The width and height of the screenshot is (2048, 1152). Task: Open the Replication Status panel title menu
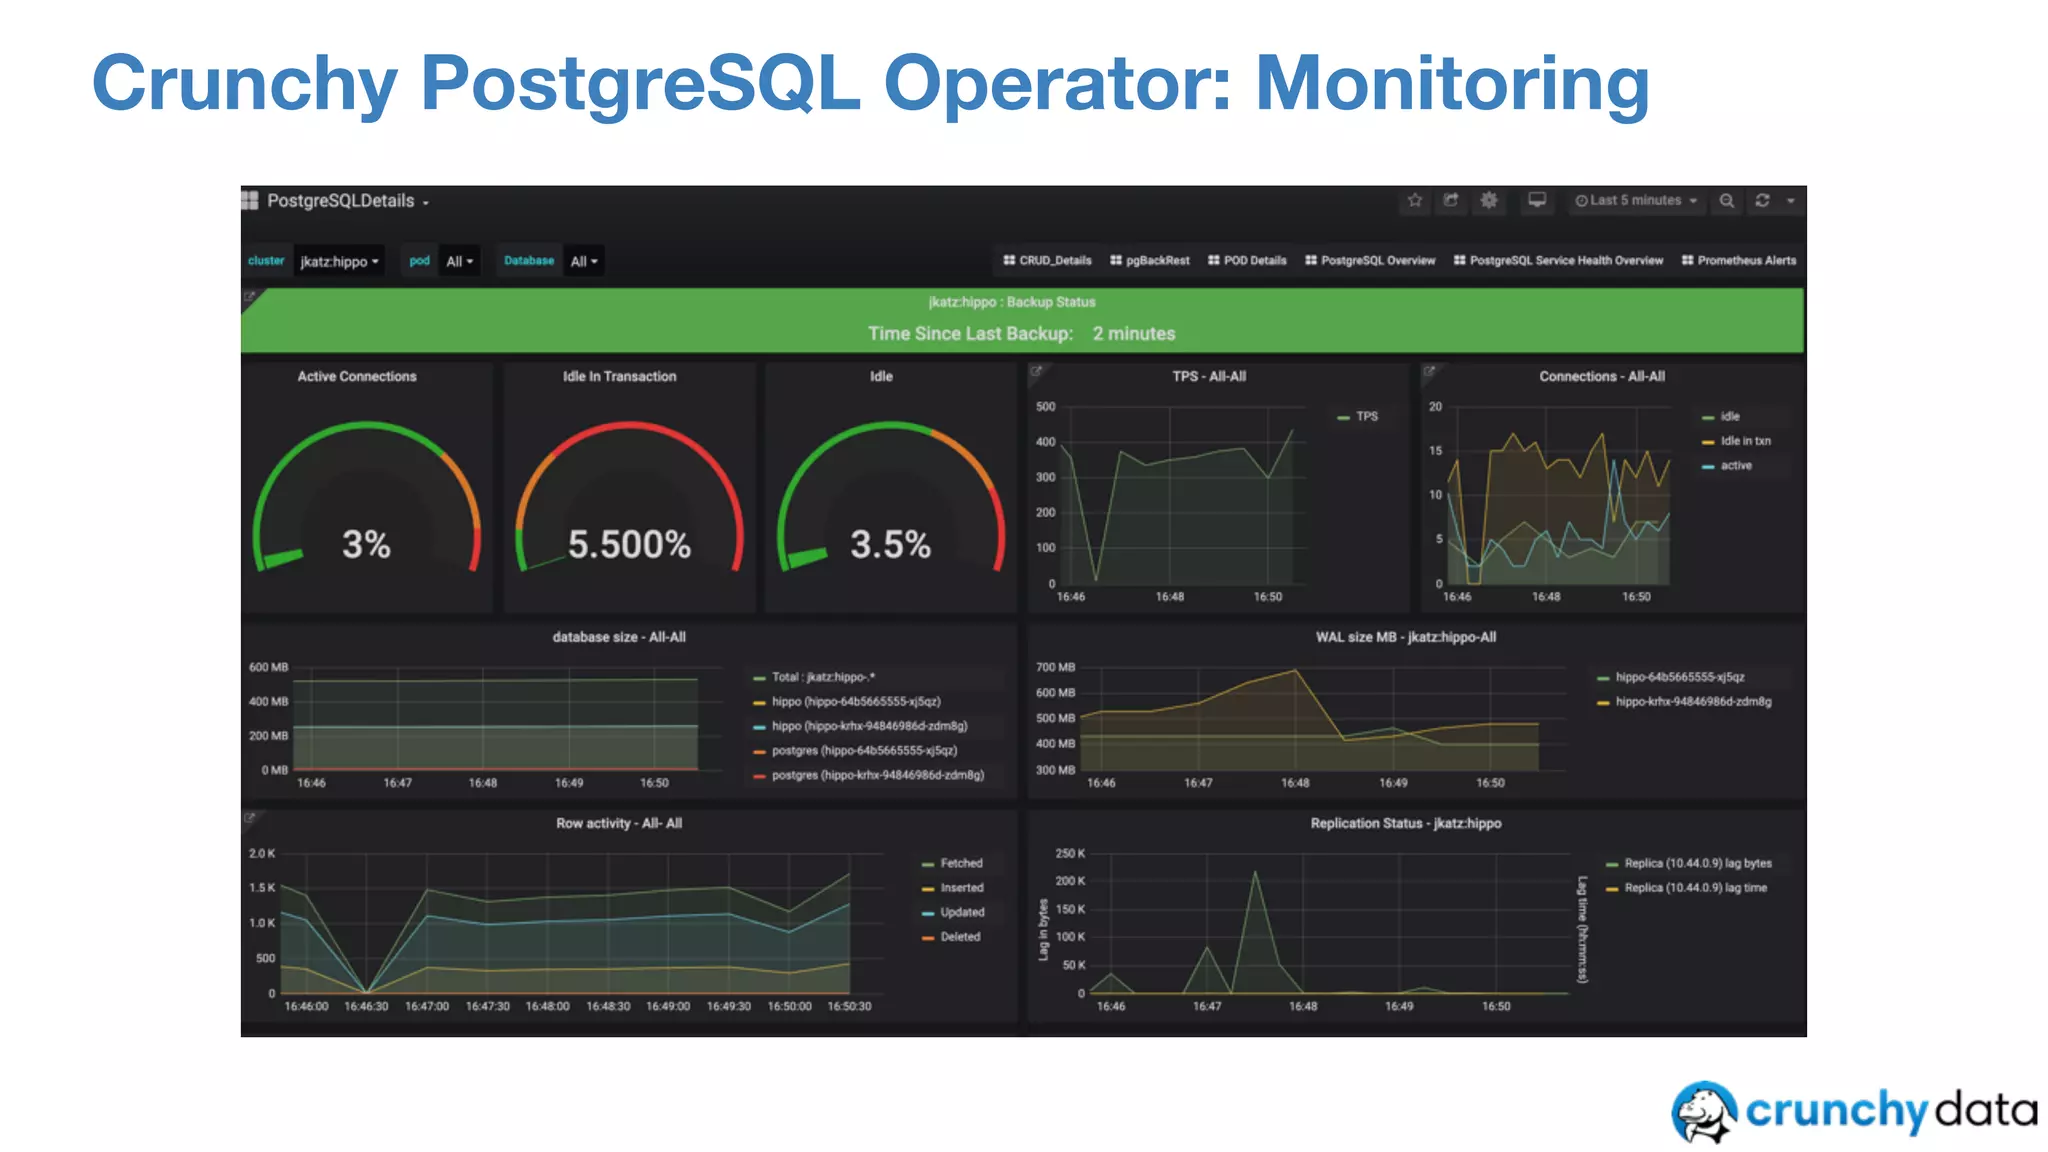tap(1406, 824)
